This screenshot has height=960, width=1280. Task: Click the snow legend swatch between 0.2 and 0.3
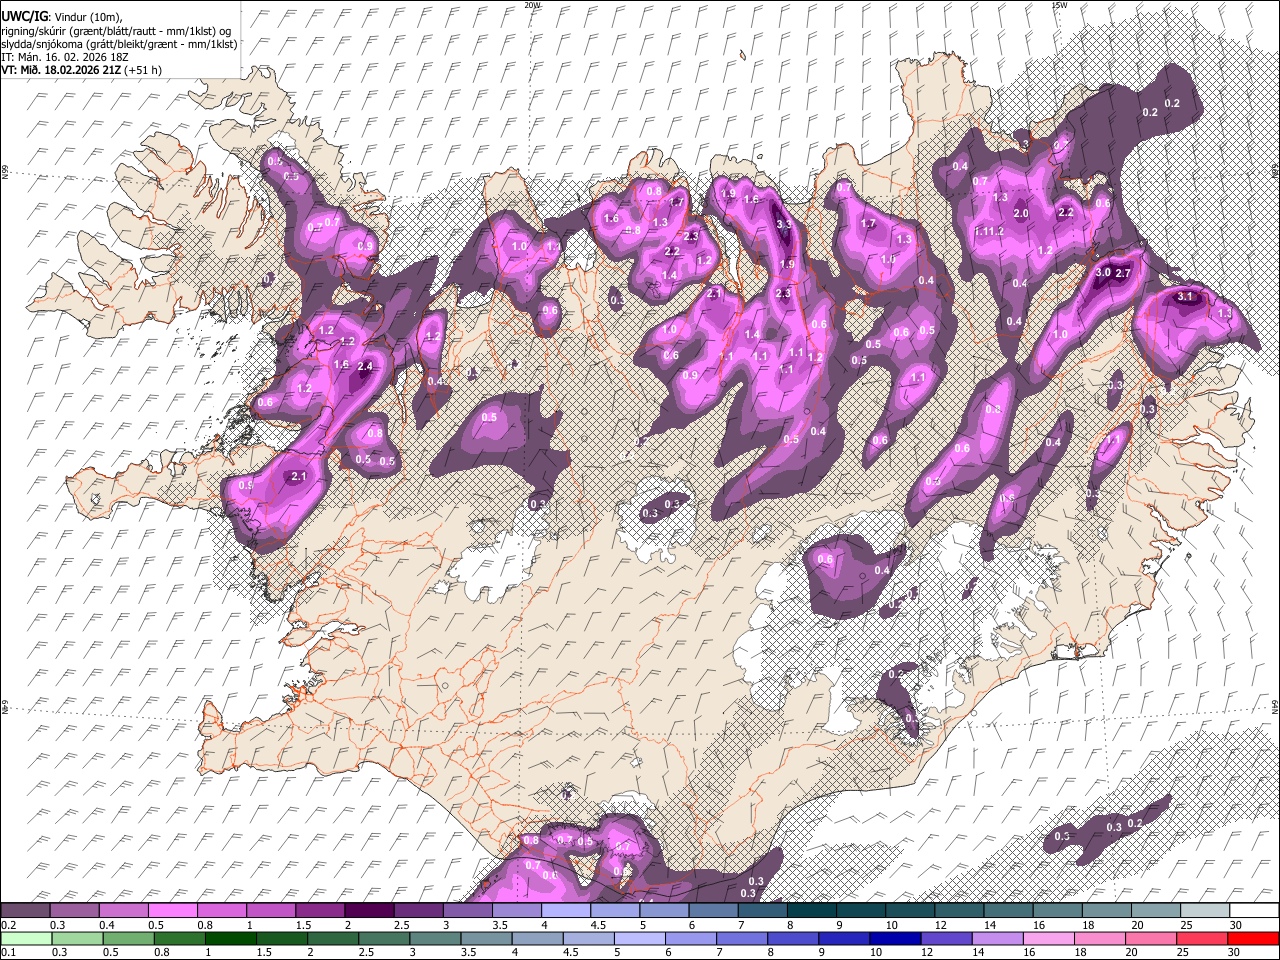click(25, 910)
